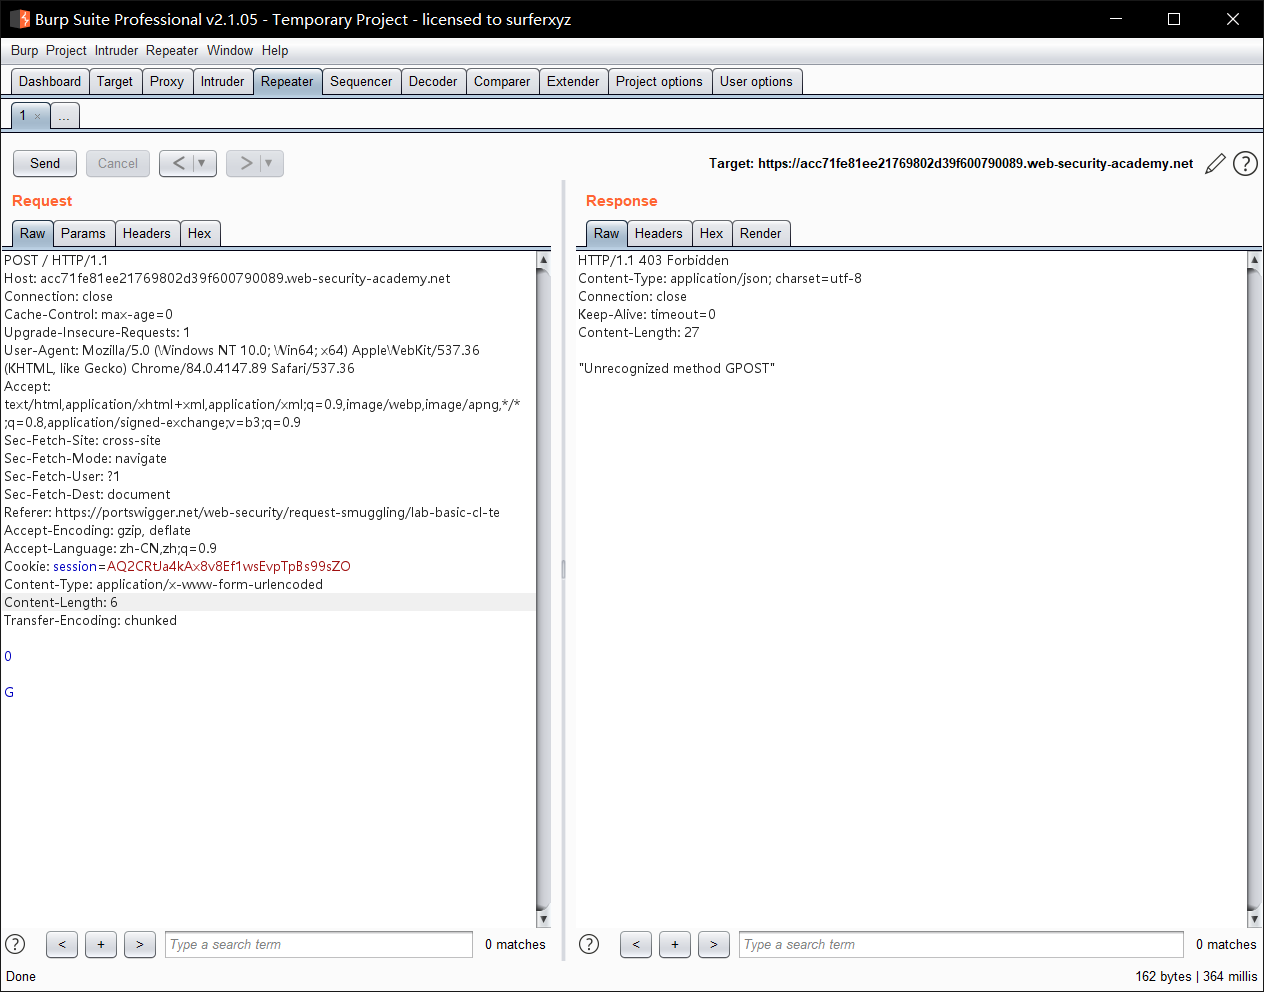This screenshot has height=992, width=1264.
Task: Switch to the Sequencer tab
Action: pos(361,82)
